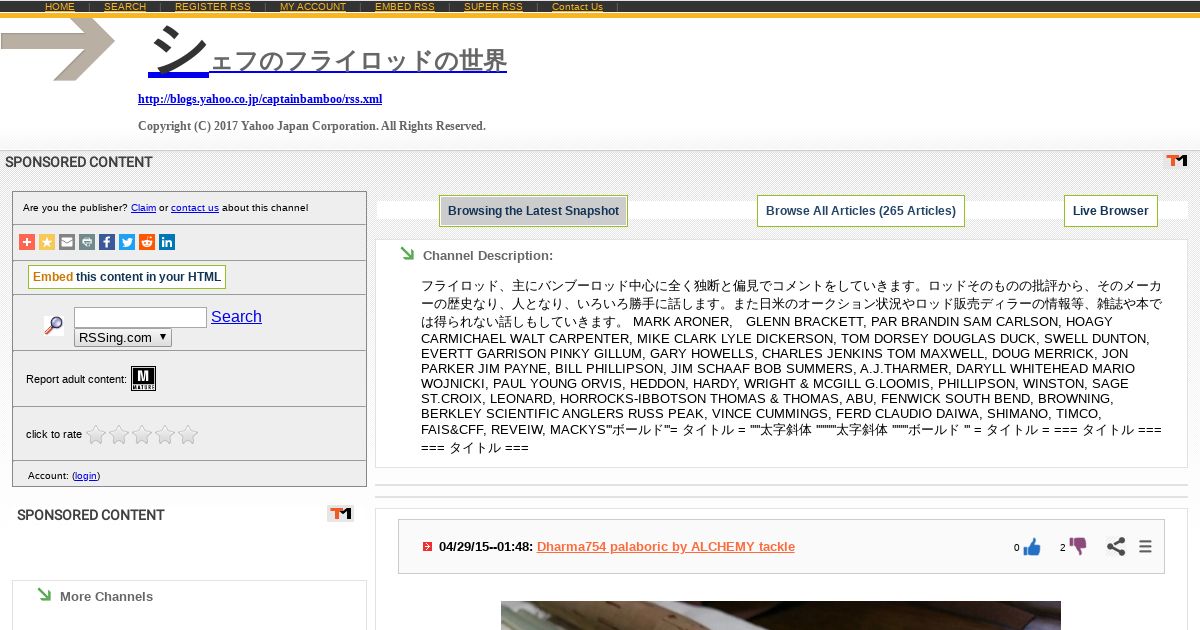Image resolution: width=1200 pixels, height=630 pixels.
Task: Click the Search link next to input
Action: (x=236, y=317)
